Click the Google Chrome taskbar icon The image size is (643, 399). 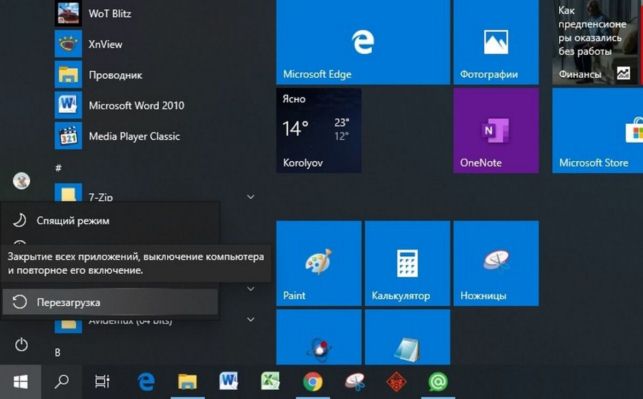[313, 382]
